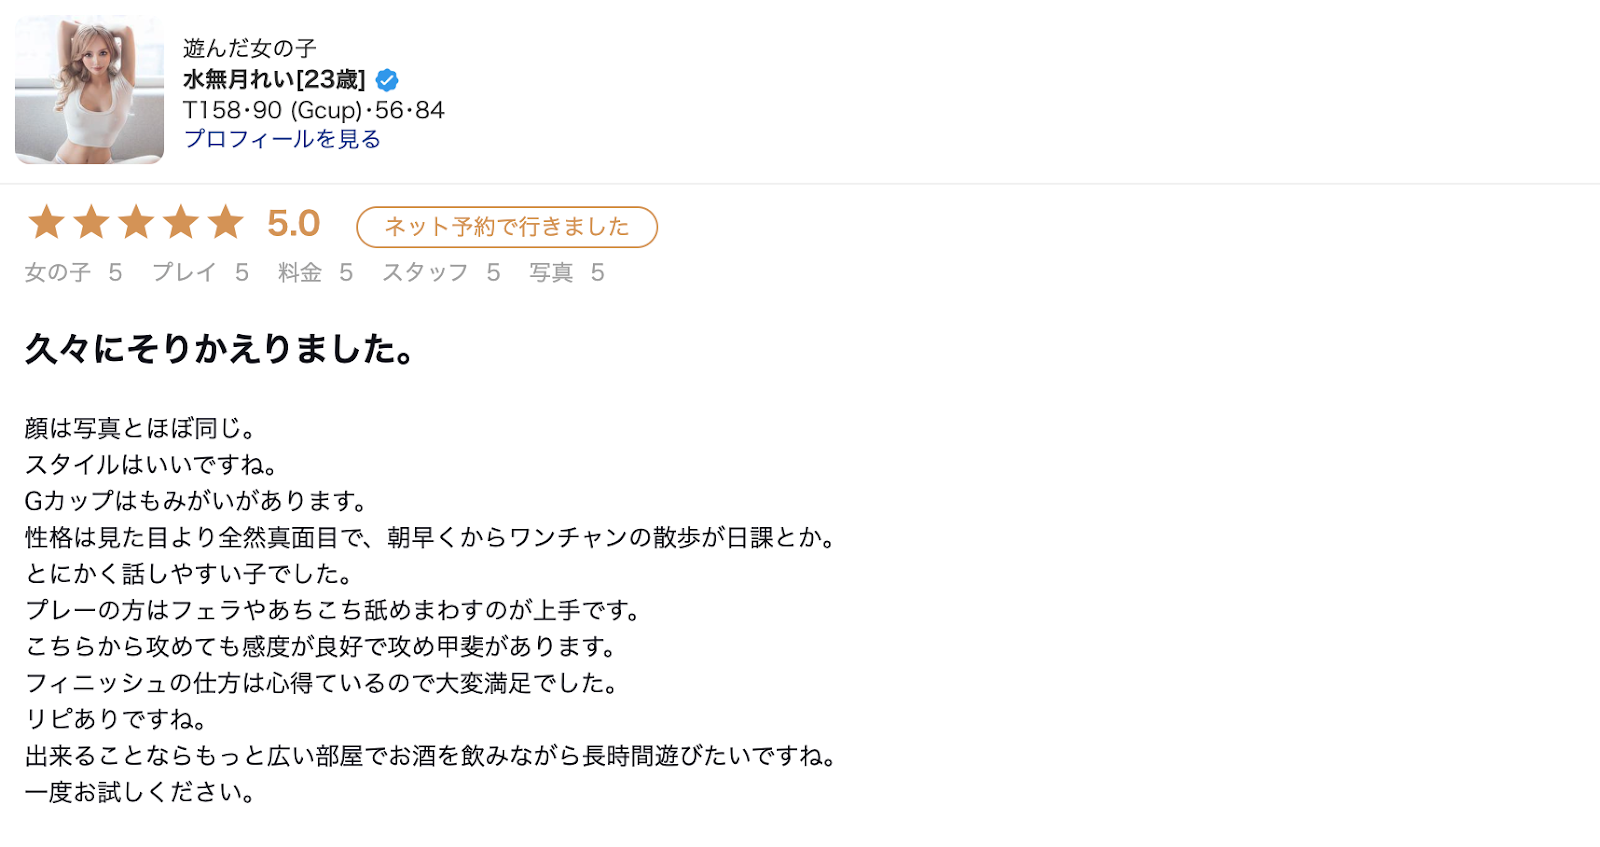This screenshot has height=847, width=1600.
Task: Select the 女の子 5 sub-rating
Action: [74, 273]
